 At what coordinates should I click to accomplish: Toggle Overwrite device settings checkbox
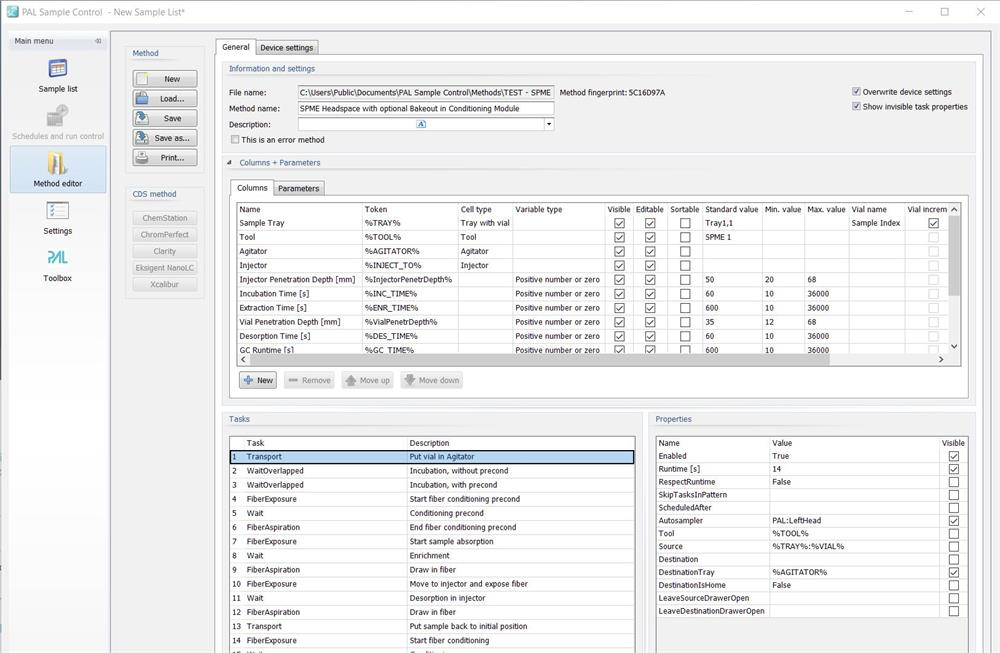pos(856,92)
